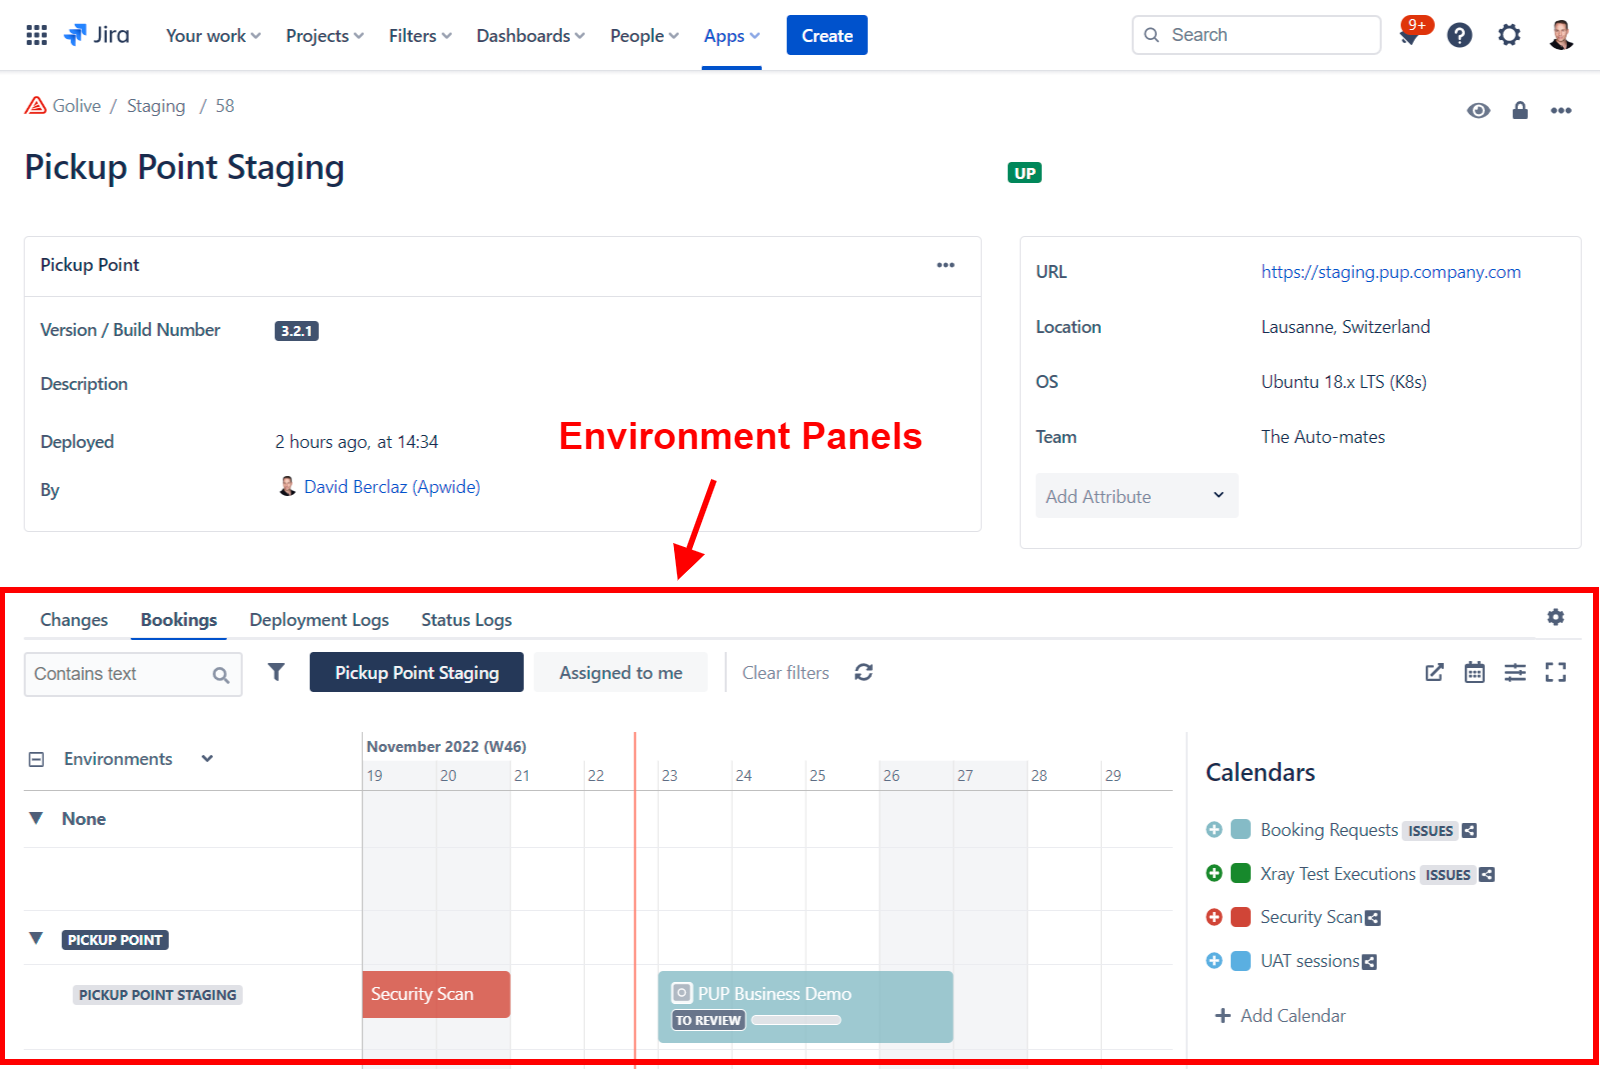Toggle the watch eye icon for this environment
The height and width of the screenshot is (1069, 1600).
[1478, 110]
